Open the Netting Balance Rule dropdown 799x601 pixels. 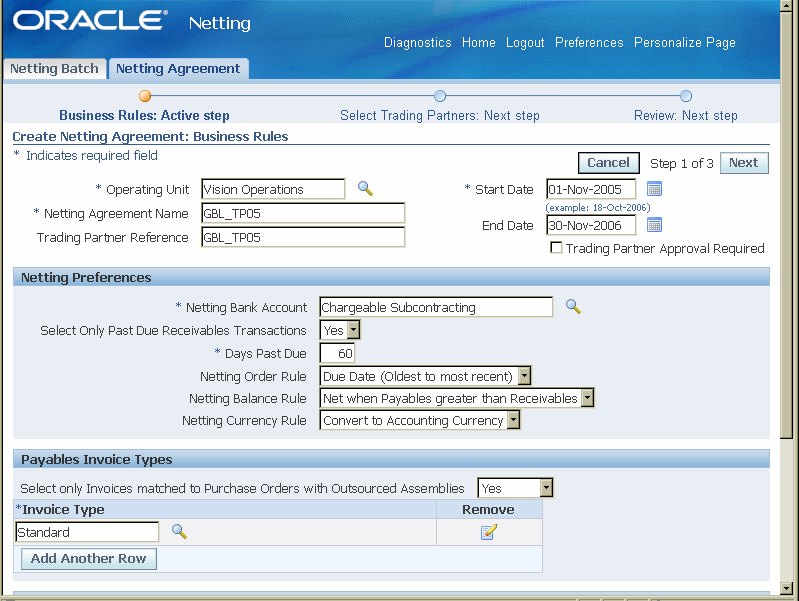tap(457, 398)
